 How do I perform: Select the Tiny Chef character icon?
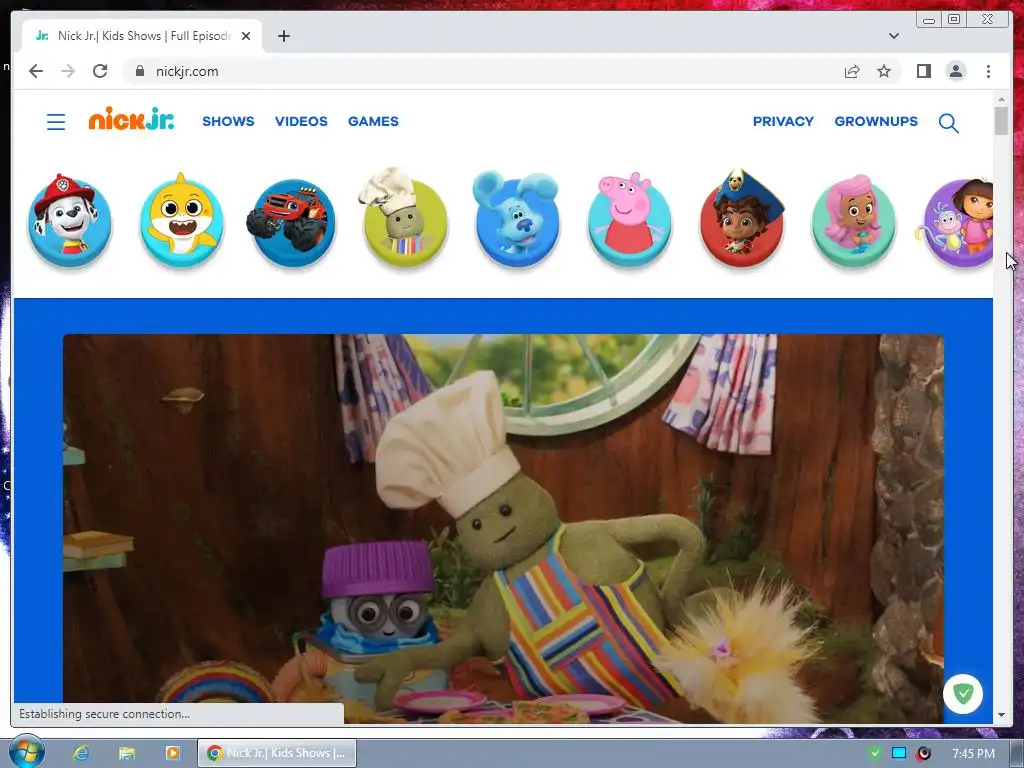(404, 218)
